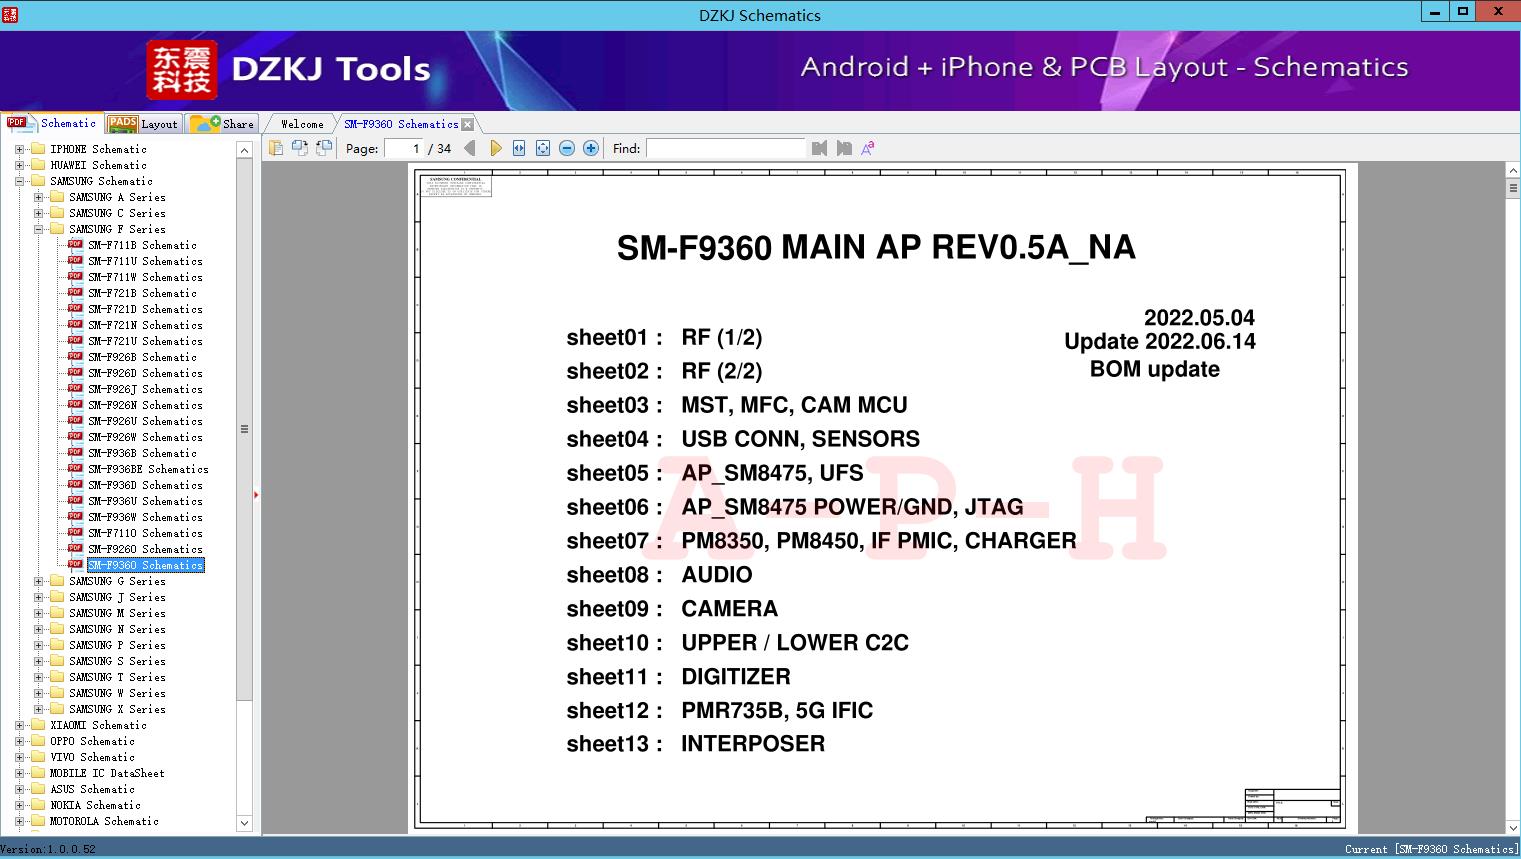Image resolution: width=1521 pixels, height=859 pixels.
Task: Close the SM-F9360 Schematics tab
Action: (467, 124)
